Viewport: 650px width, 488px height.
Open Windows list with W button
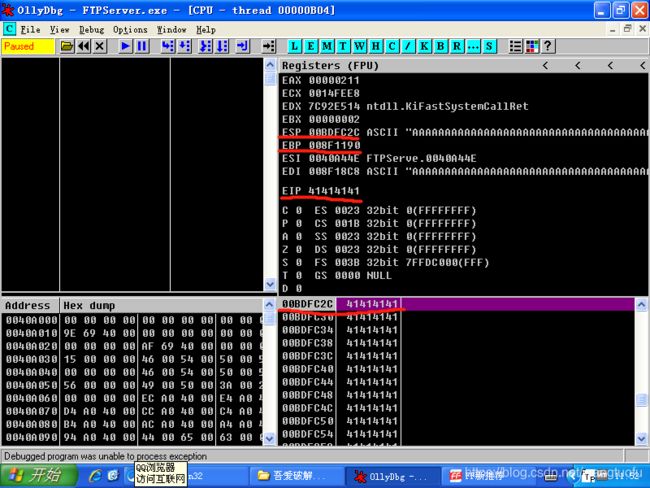359,46
